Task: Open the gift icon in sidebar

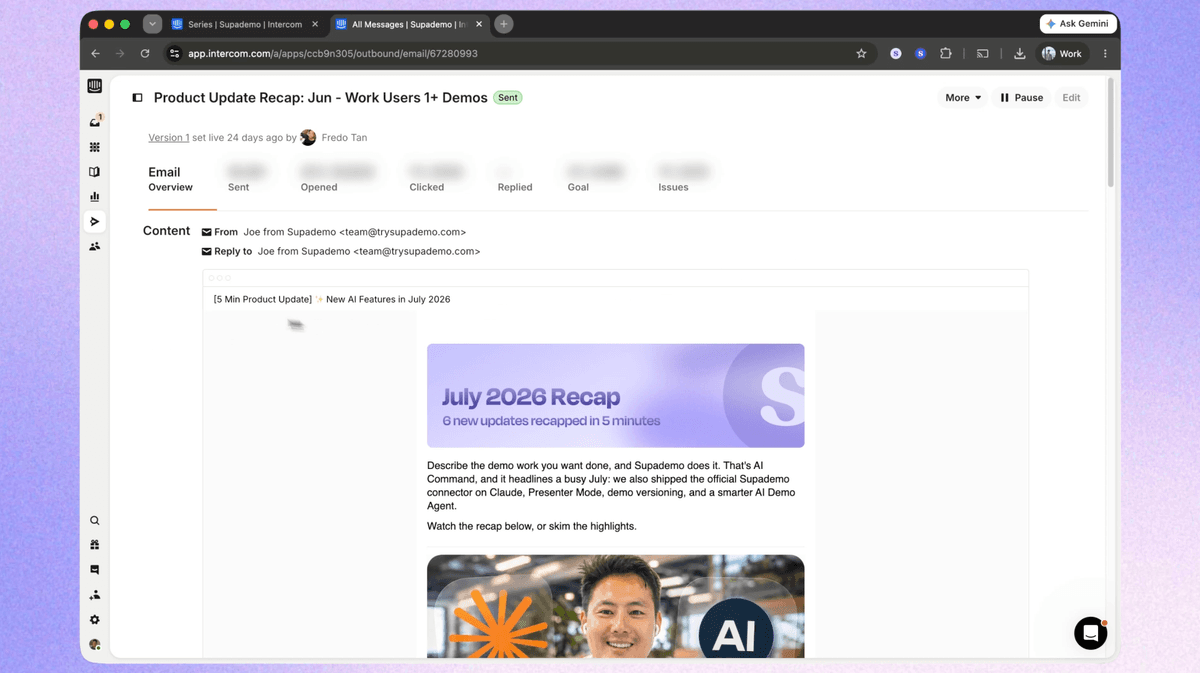Action: pos(95,545)
